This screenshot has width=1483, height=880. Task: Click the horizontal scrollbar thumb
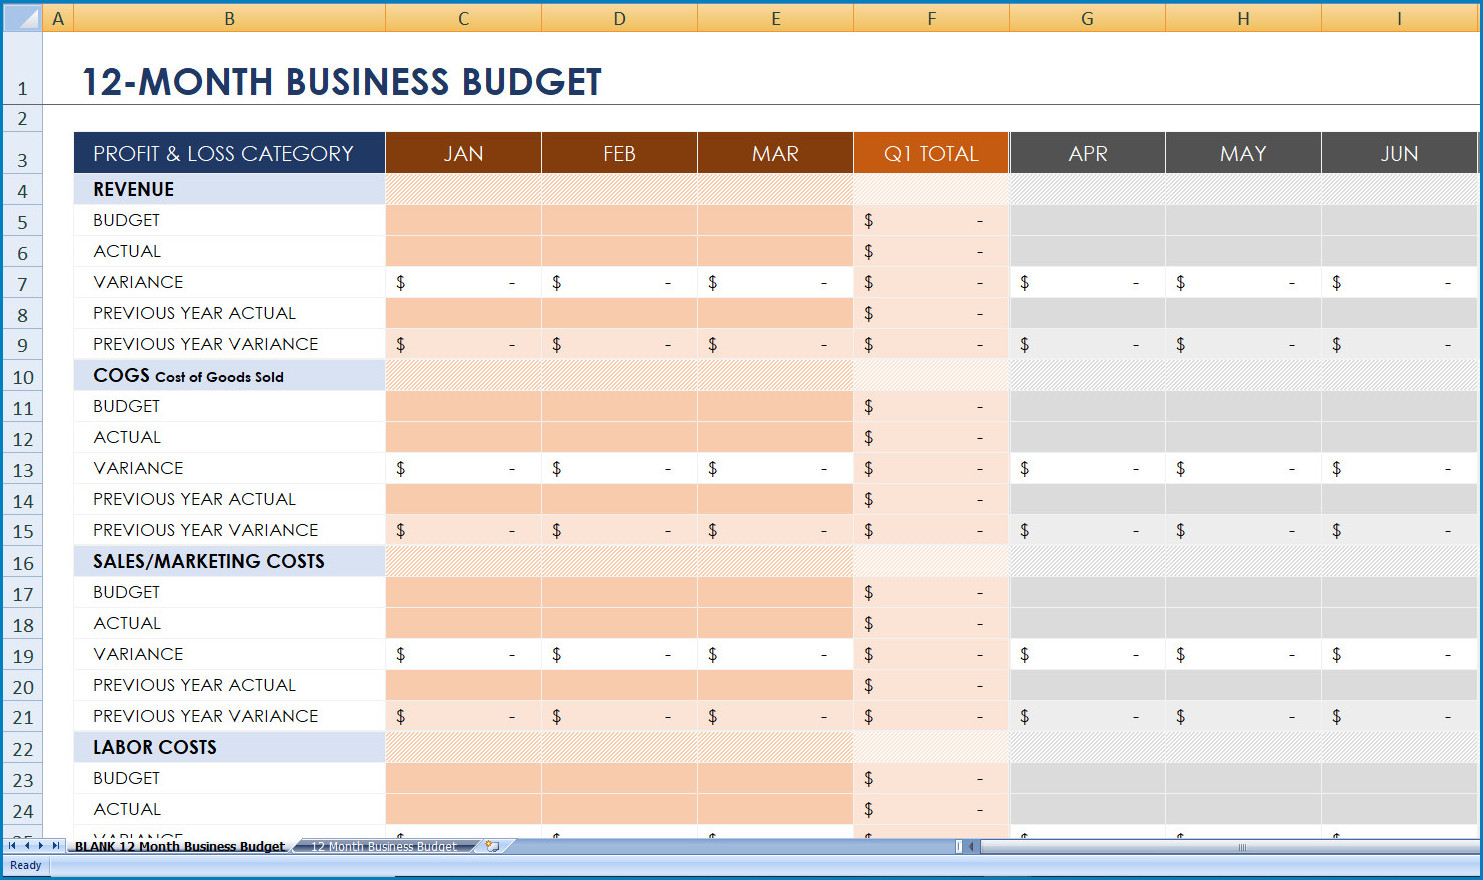point(1242,847)
